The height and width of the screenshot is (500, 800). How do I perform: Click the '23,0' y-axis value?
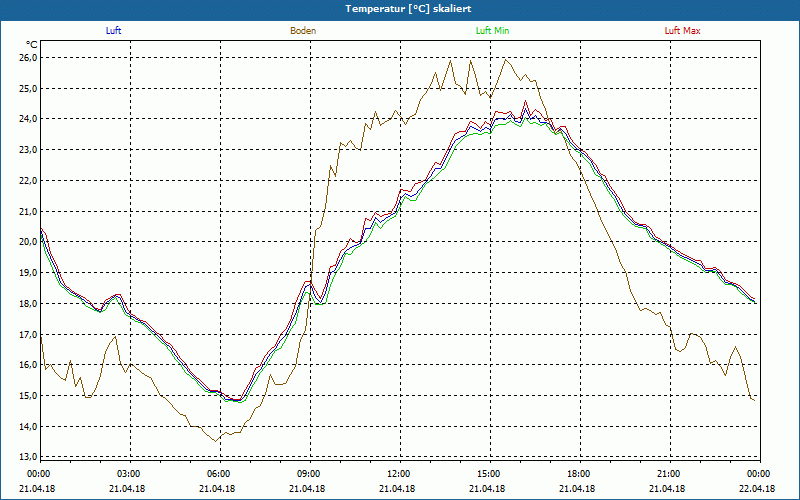click(29, 150)
